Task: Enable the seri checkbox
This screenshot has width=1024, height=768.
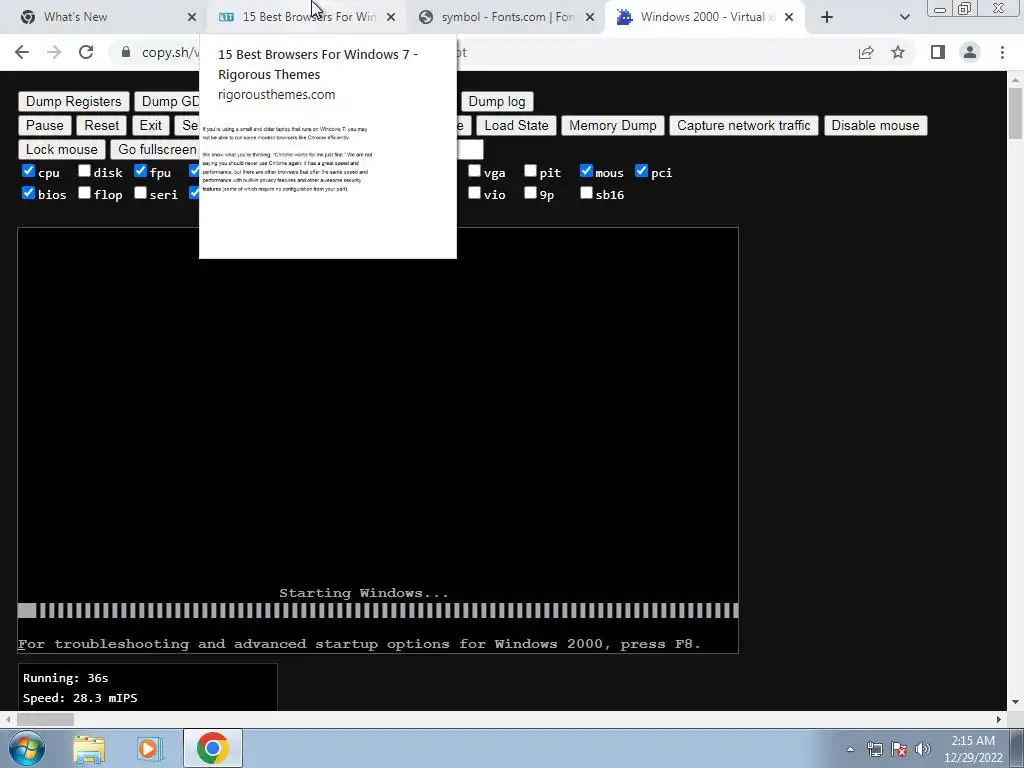Action: pyautogui.click(x=140, y=193)
